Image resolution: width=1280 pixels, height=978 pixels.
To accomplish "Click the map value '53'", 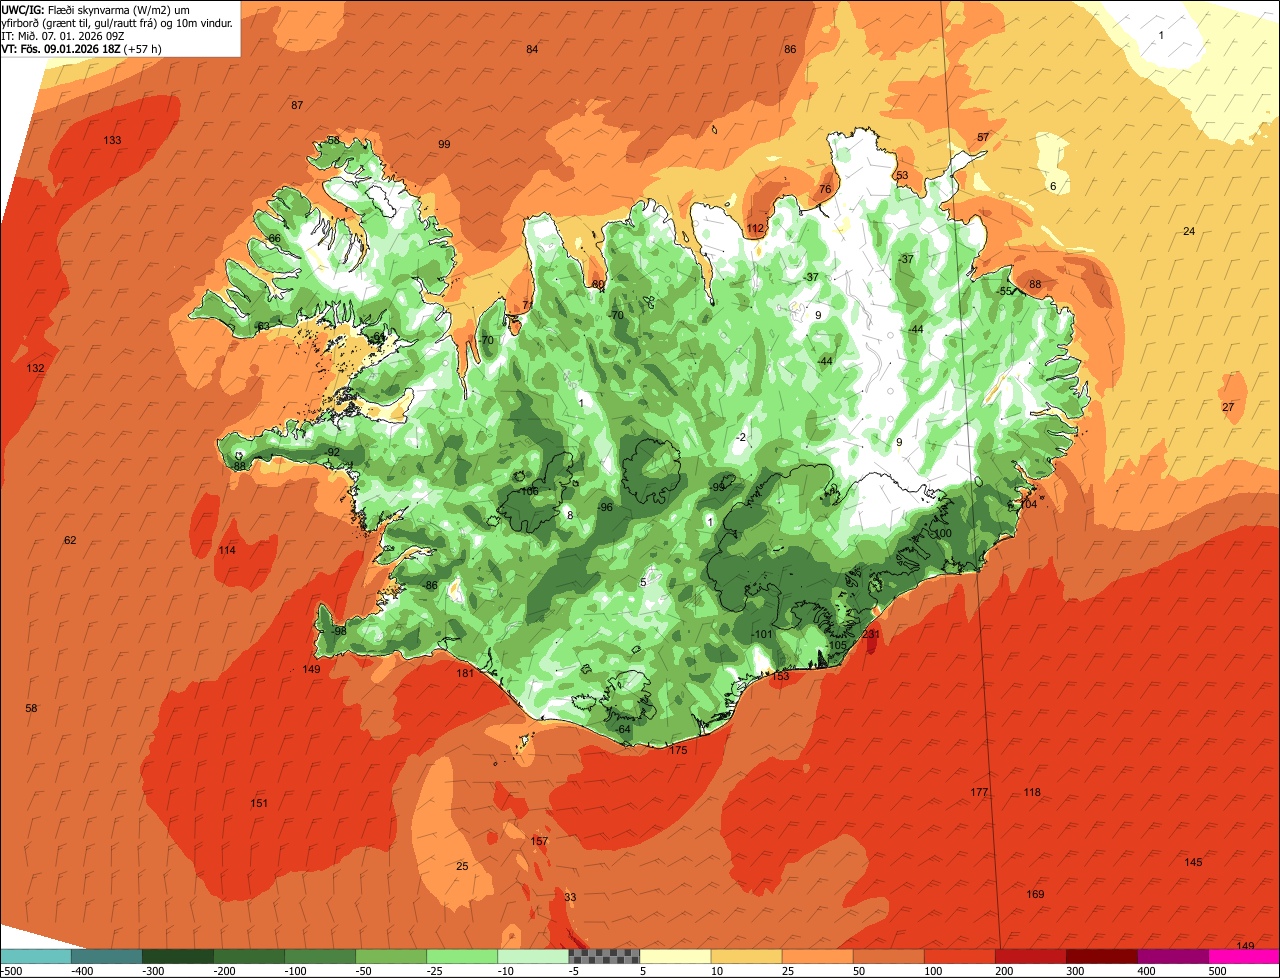I will click(x=902, y=176).
